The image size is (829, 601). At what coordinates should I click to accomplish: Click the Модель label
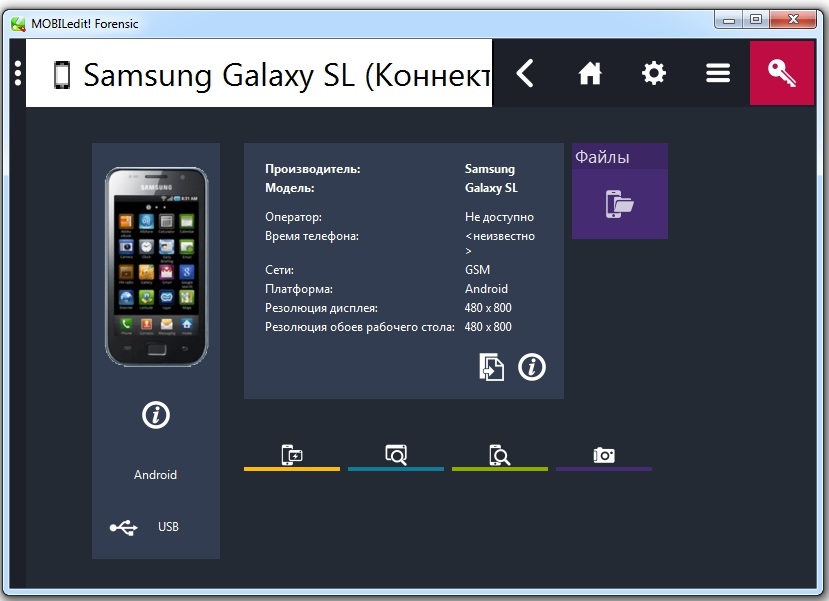(x=290, y=188)
